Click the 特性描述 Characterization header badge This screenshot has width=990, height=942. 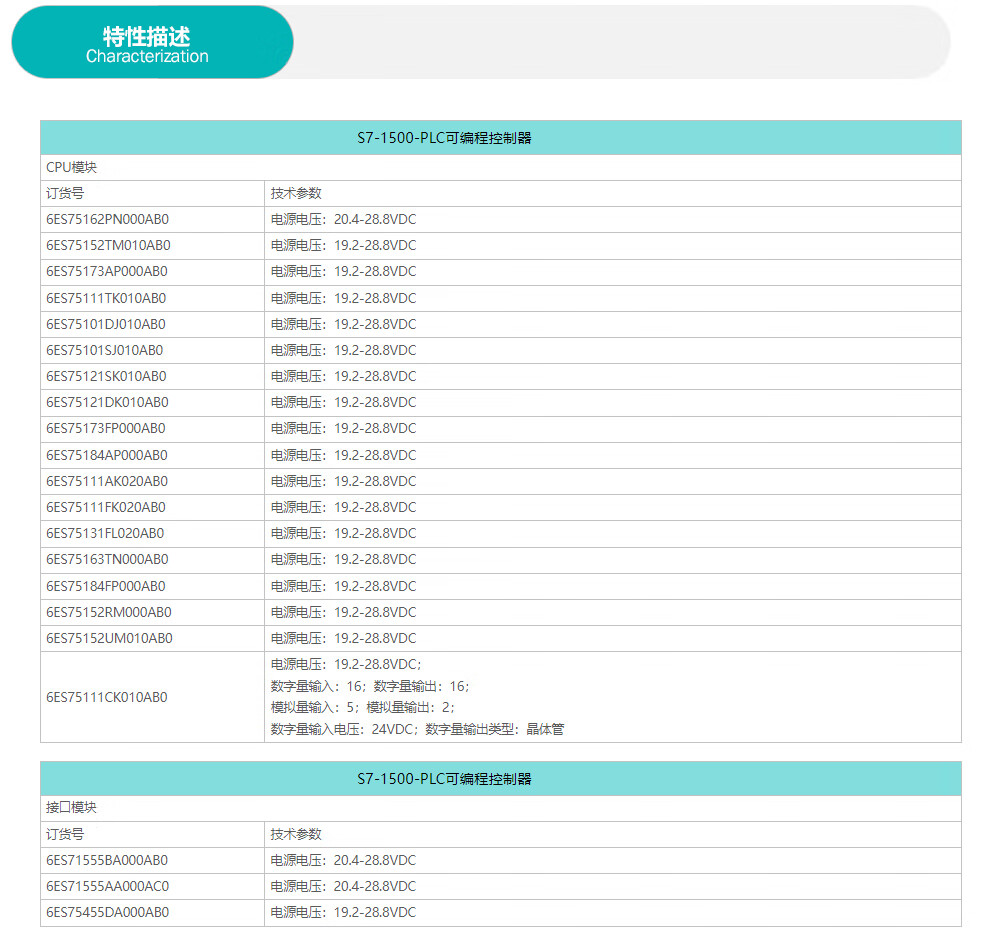(152, 42)
